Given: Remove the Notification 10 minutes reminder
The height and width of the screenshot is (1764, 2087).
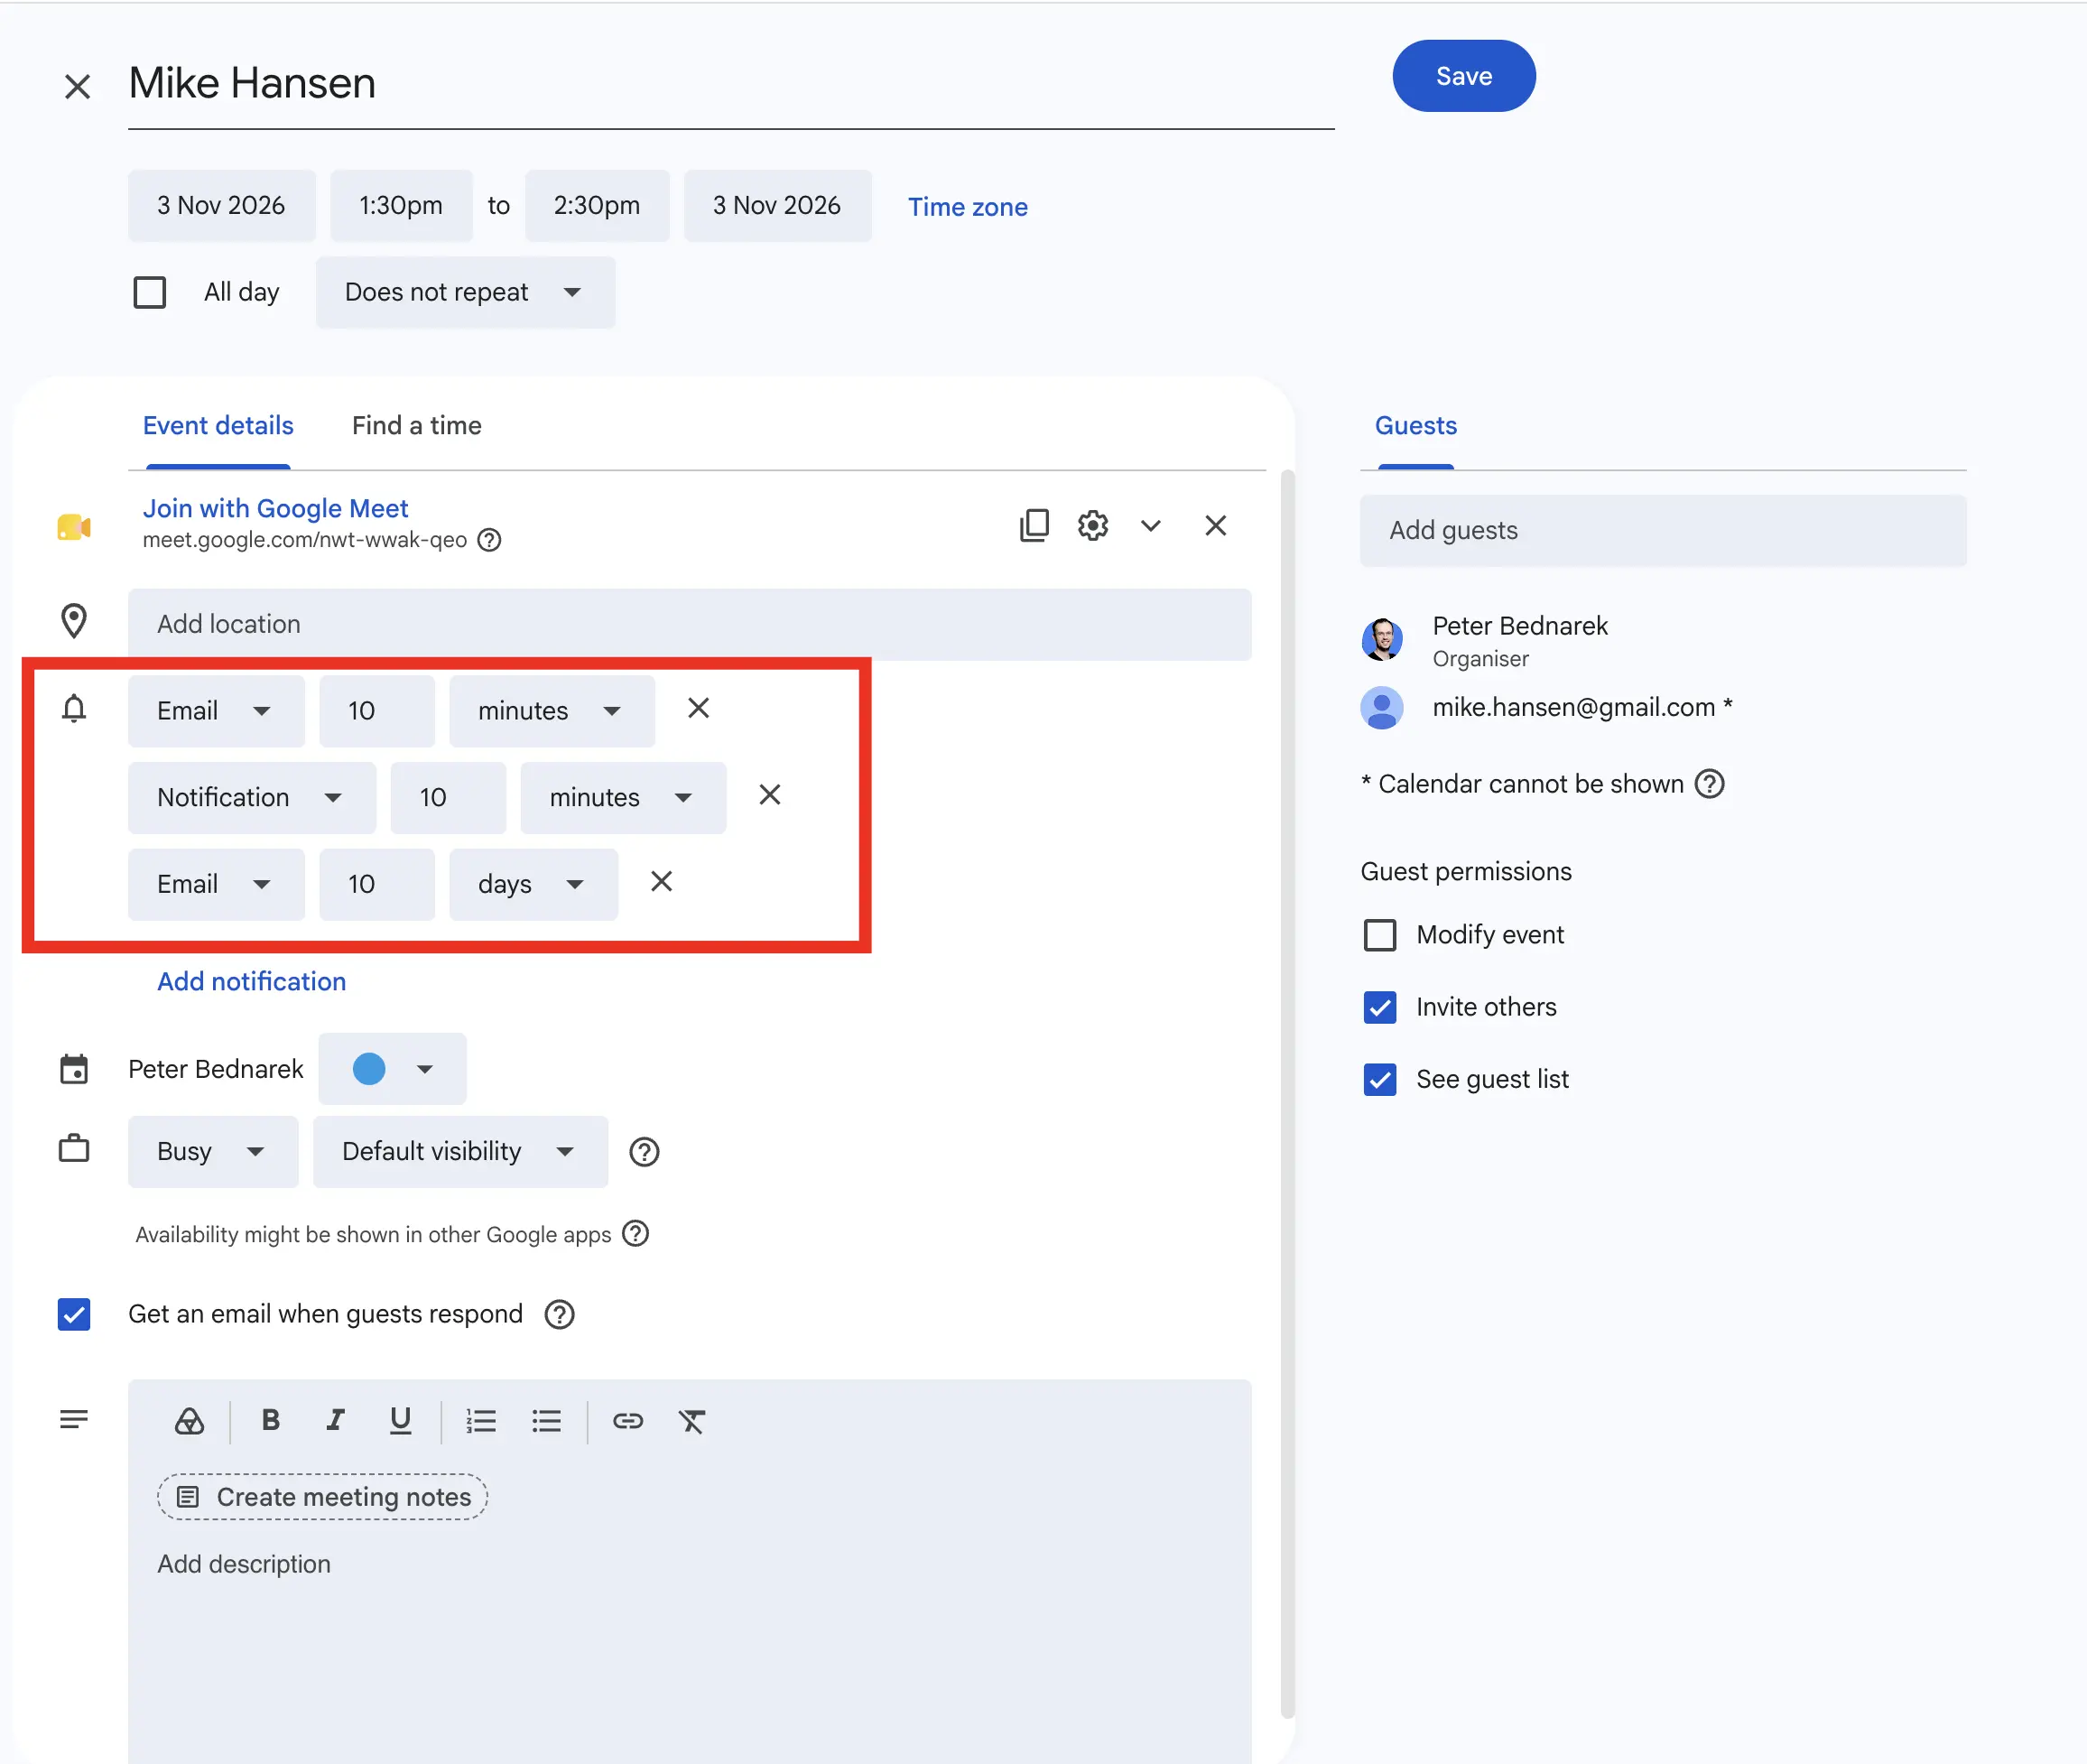Looking at the screenshot, I should tap(770, 795).
